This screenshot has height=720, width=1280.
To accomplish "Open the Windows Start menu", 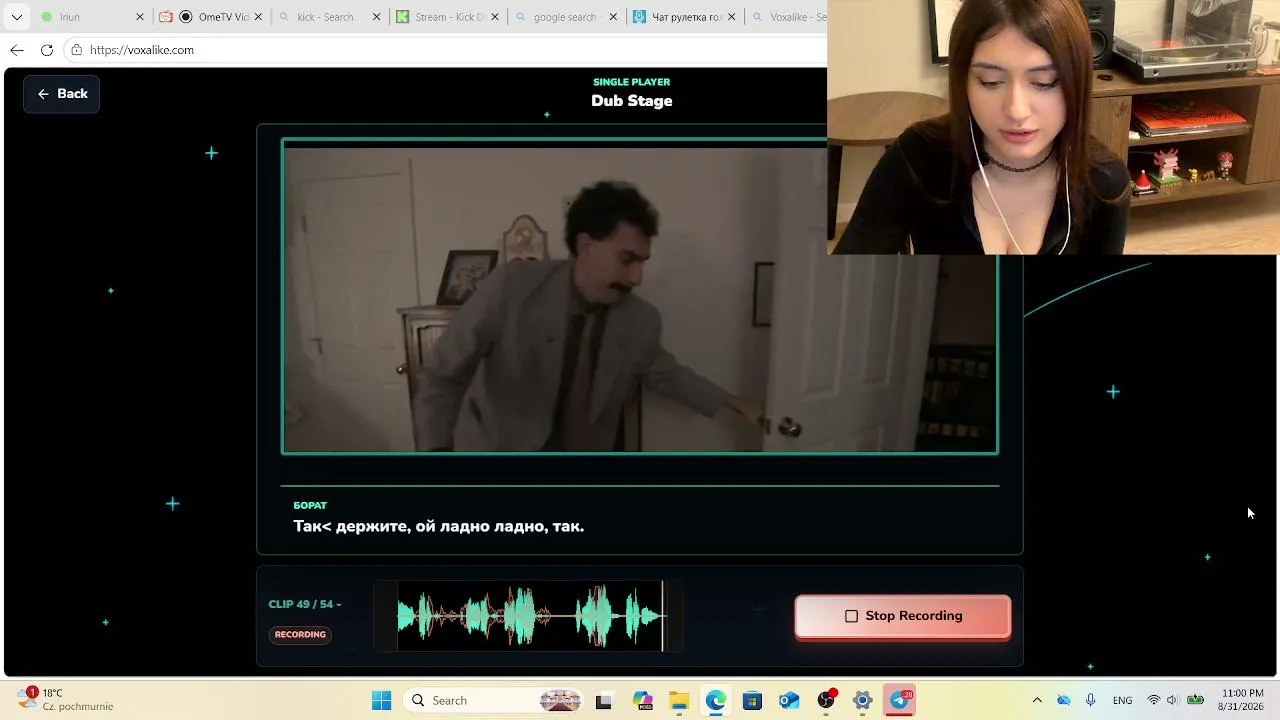I will (382, 701).
